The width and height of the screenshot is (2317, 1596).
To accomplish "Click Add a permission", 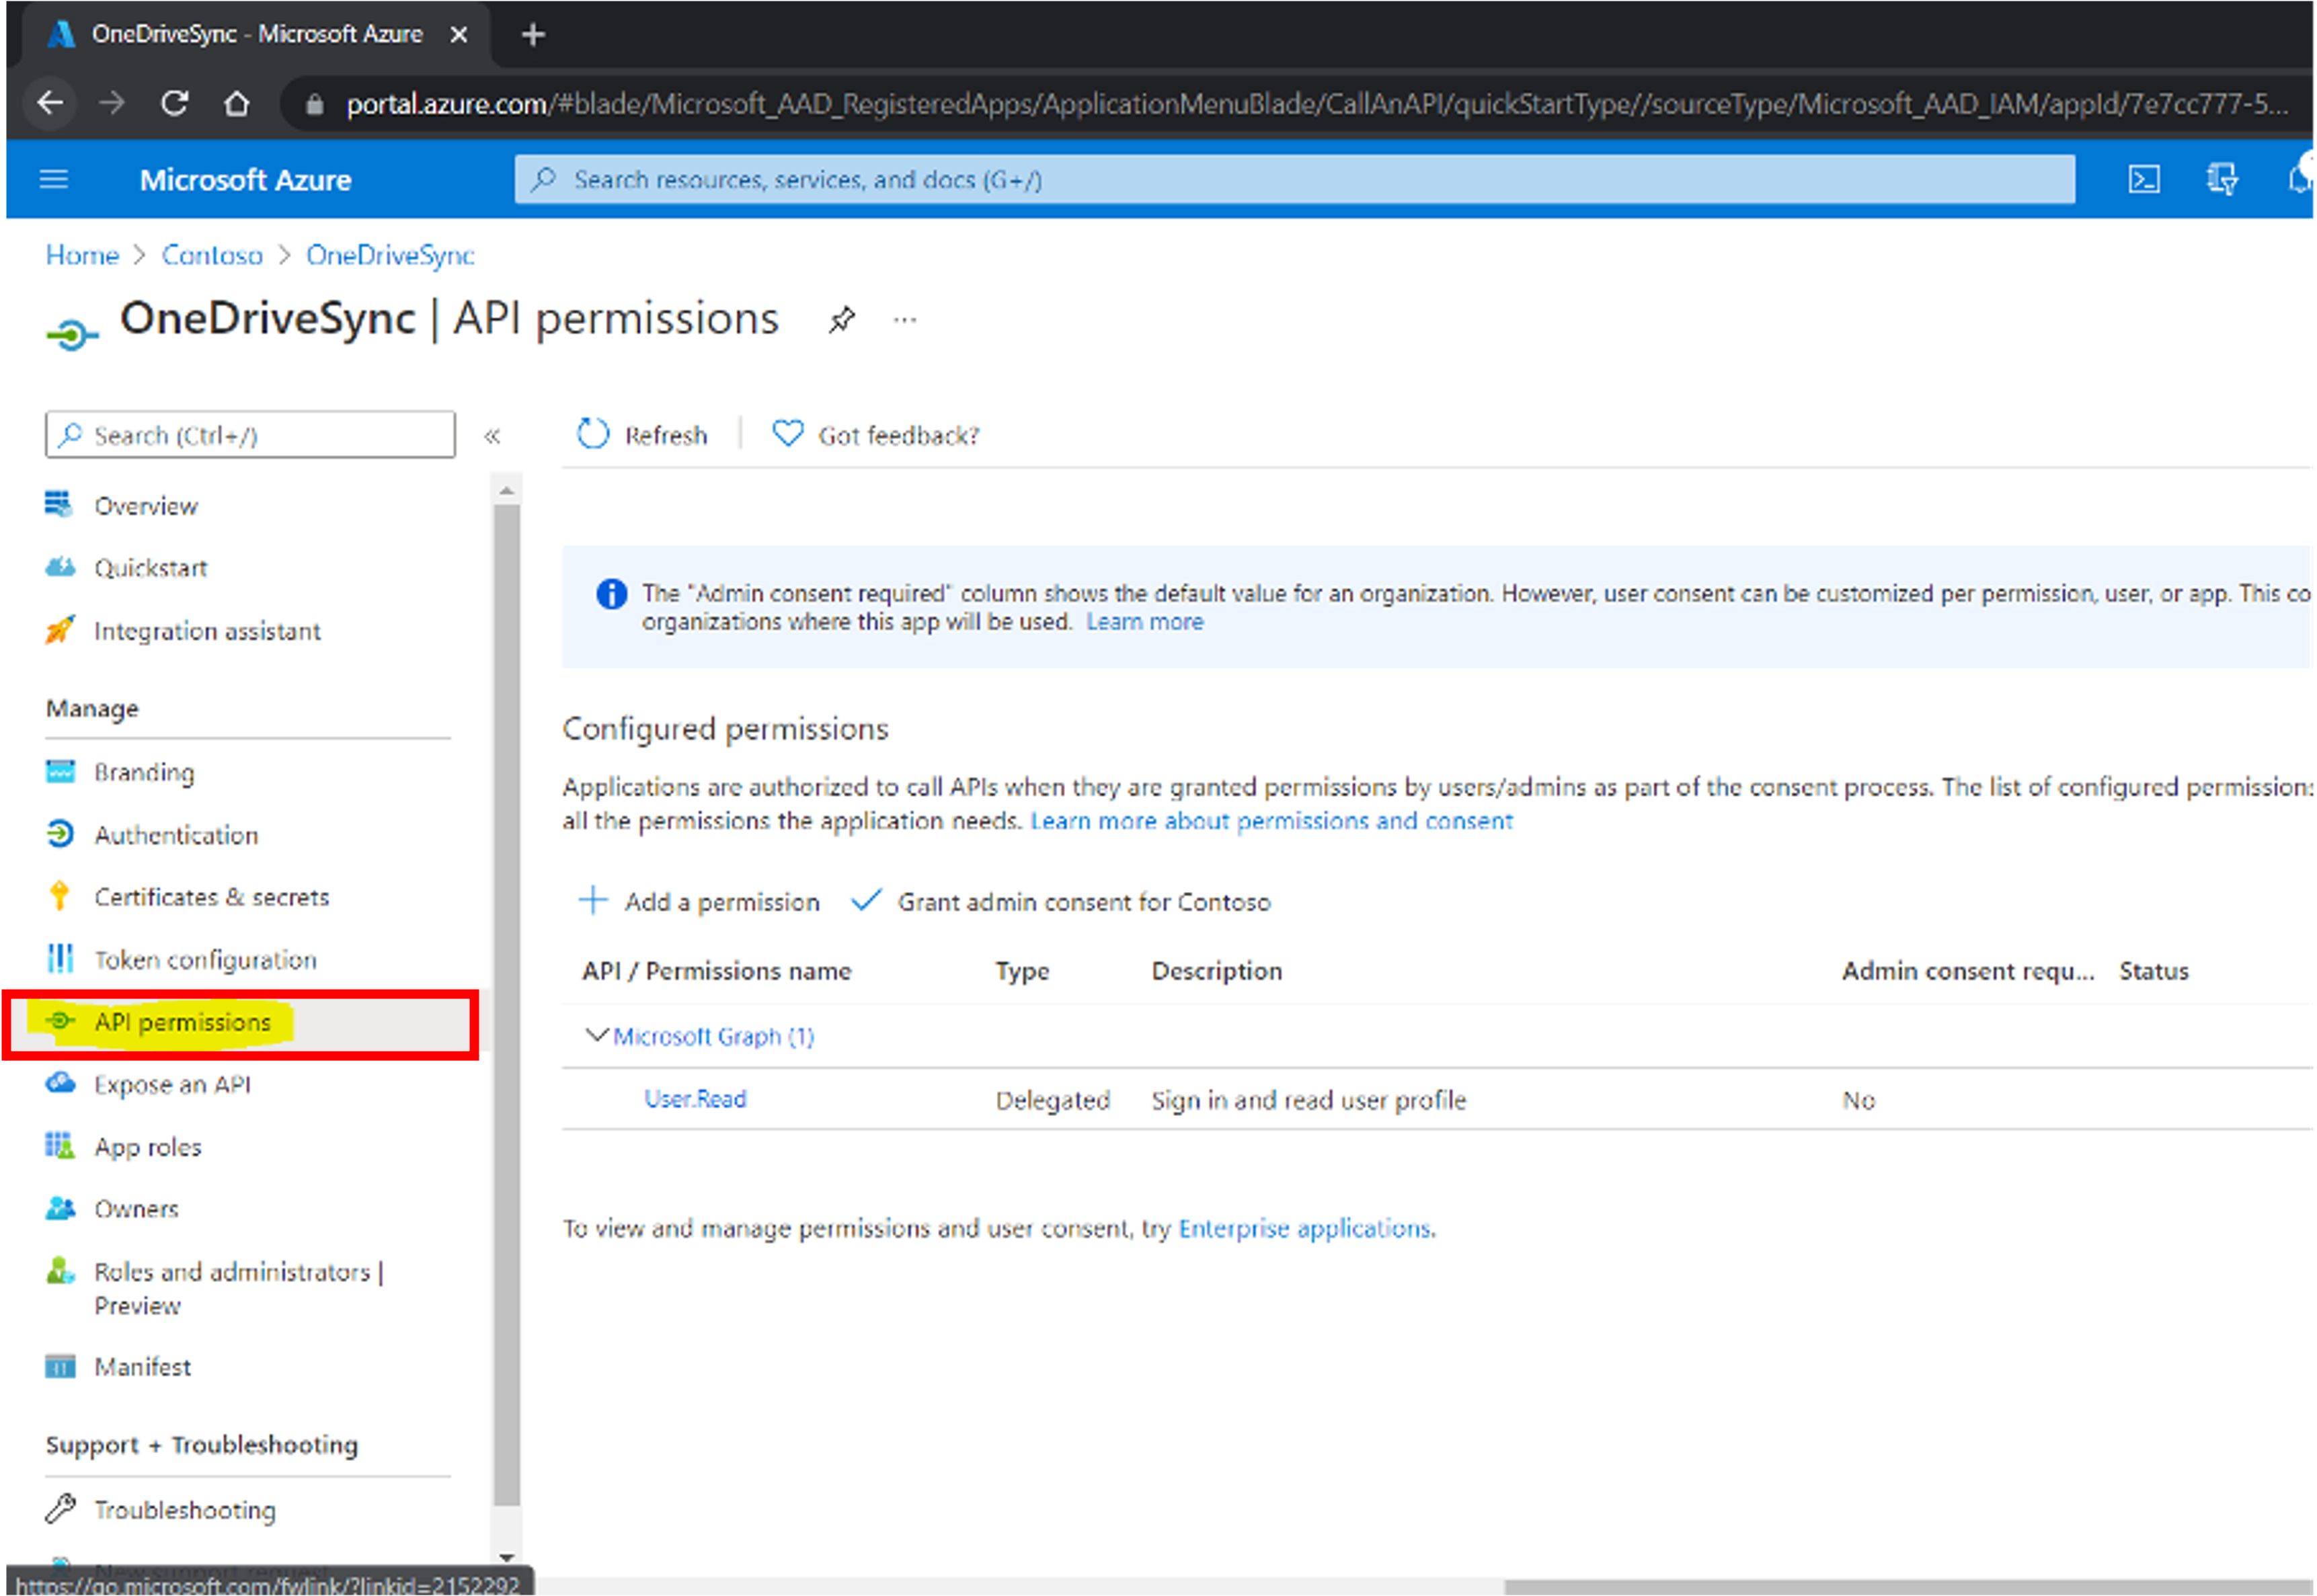I will [699, 902].
